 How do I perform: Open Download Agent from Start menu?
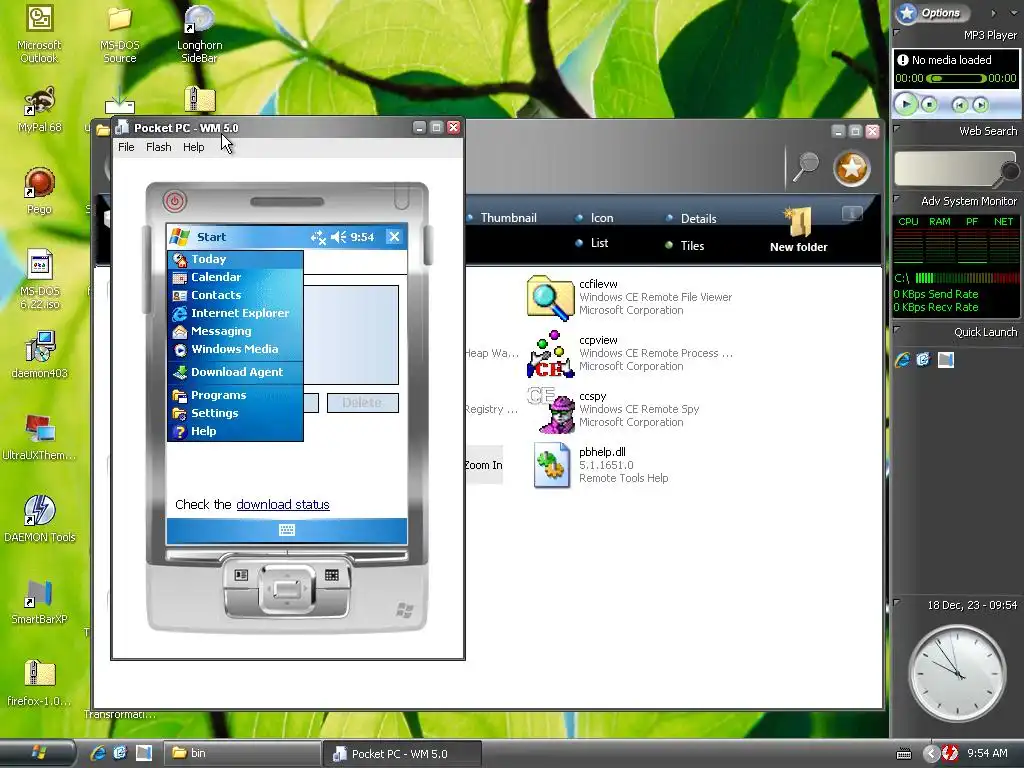[236, 372]
